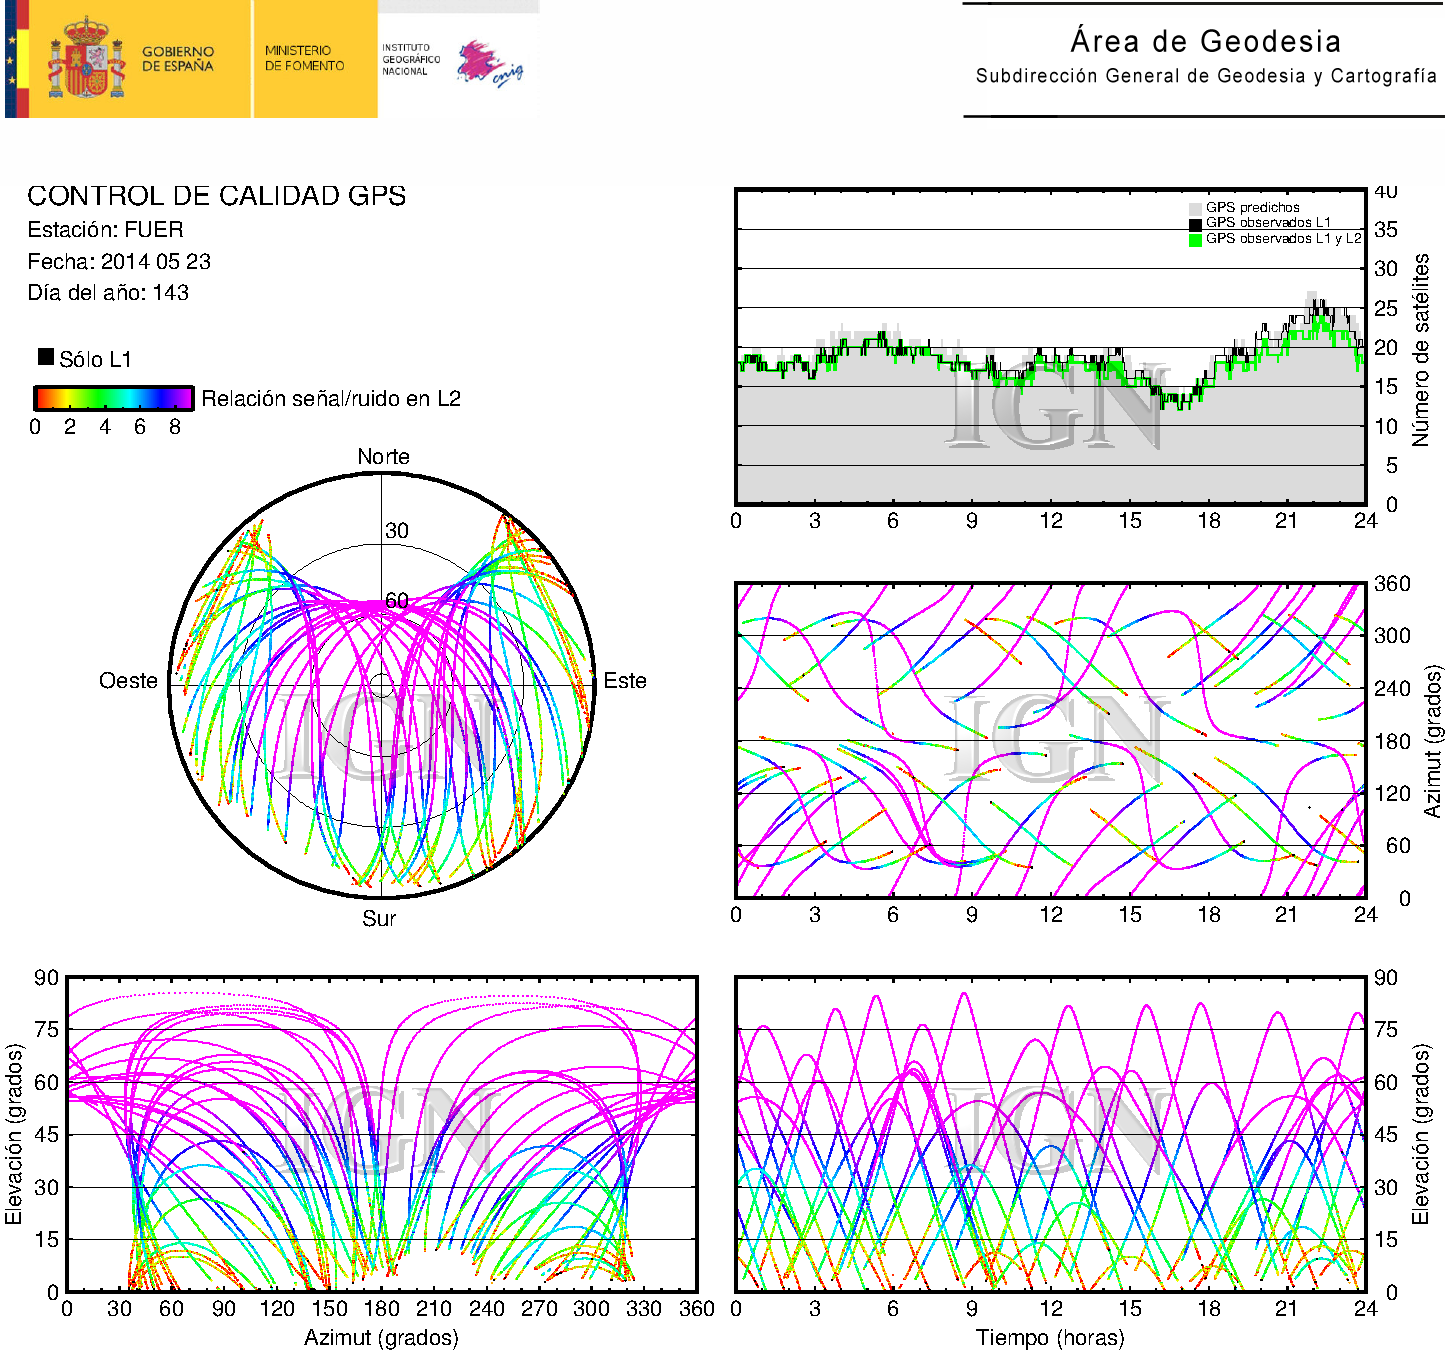The height and width of the screenshot is (1350, 1445).
Task: Click the azimuth versus time plot
Action: click(x=1050, y=740)
